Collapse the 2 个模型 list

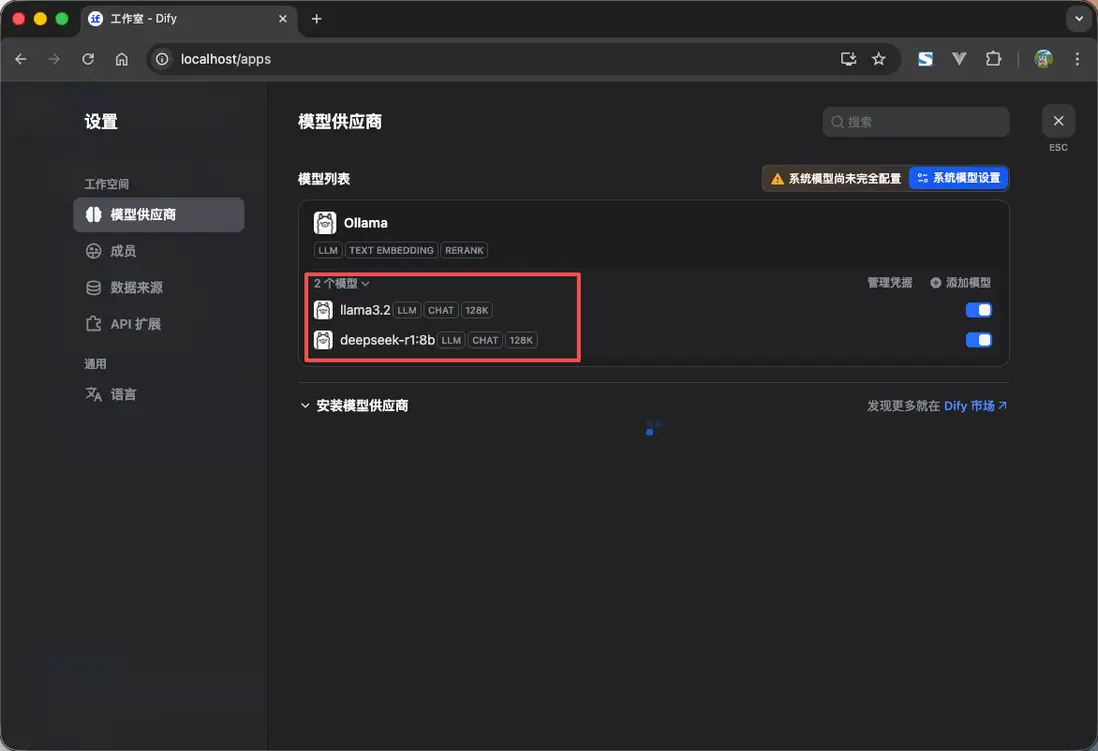click(340, 283)
